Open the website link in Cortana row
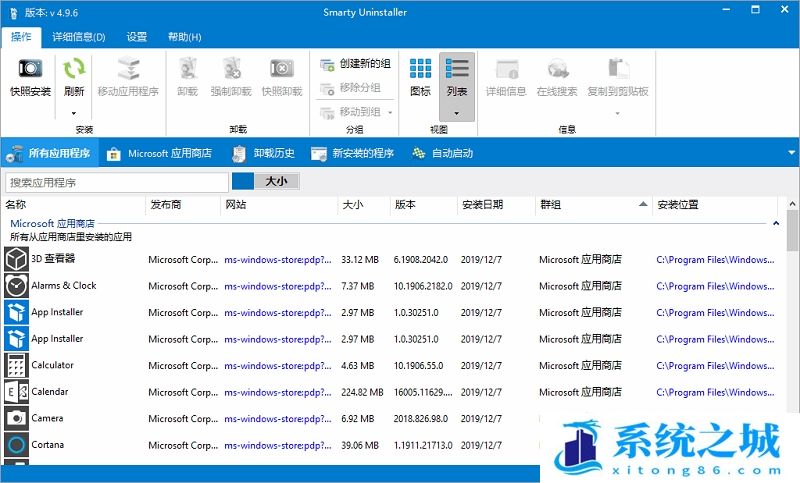Image resolution: width=800 pixels, height=483 pixels. coord(278,445)
